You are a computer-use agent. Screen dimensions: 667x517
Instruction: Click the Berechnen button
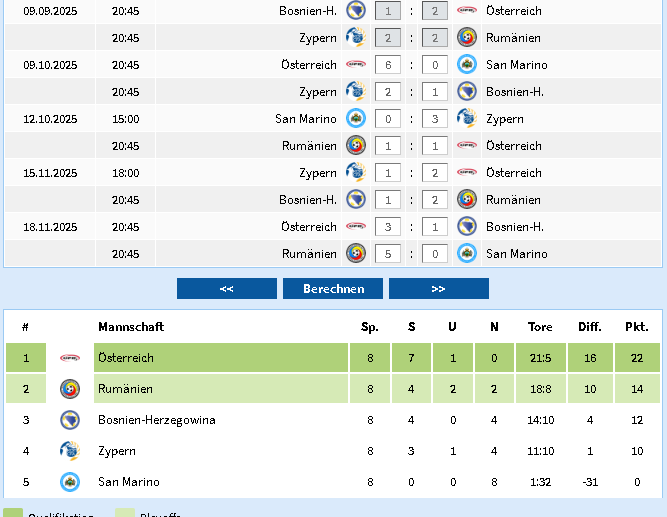tap(333, 289)
